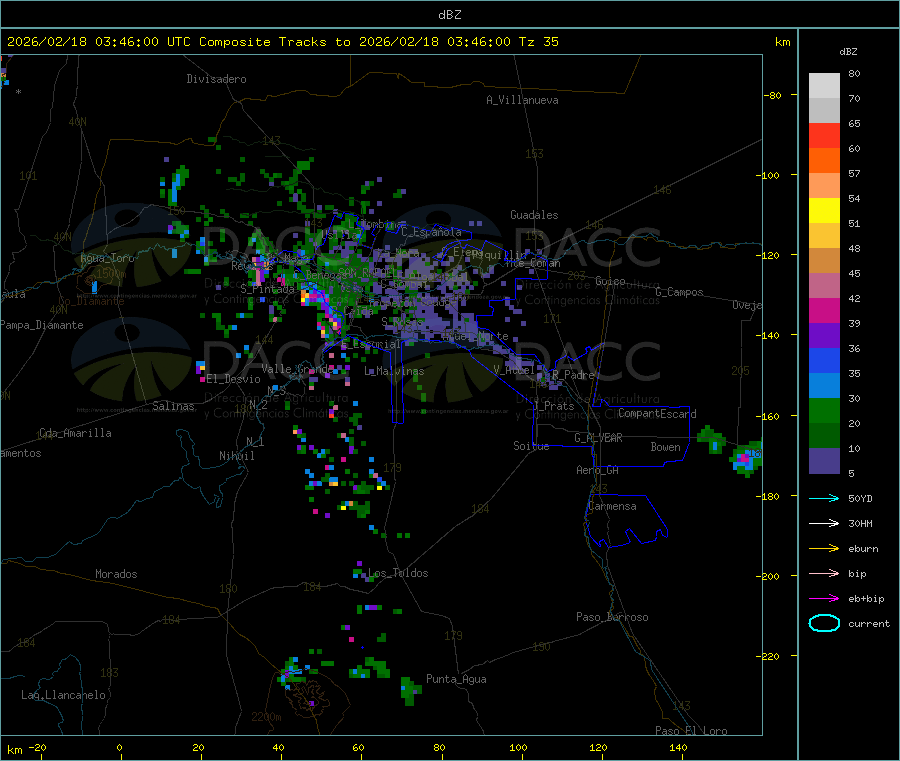Viewport: 900px width, 761px height.
Task: Pick the yellow 51-54 dBZ color swatch
Action: coord(824,211)
